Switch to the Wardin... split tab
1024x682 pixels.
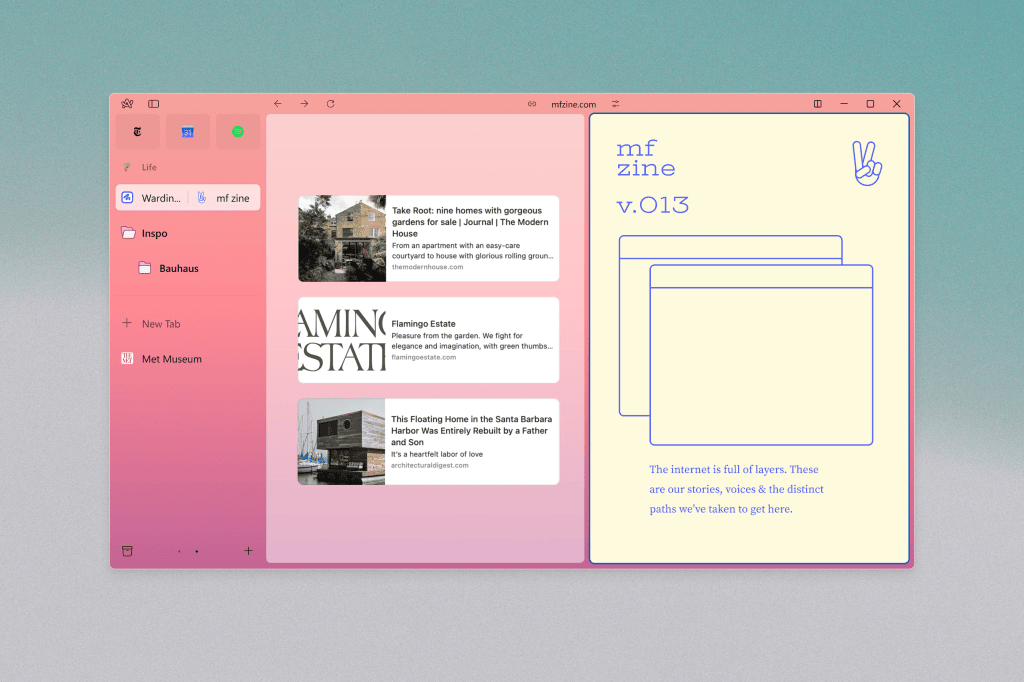click(152, 198)
